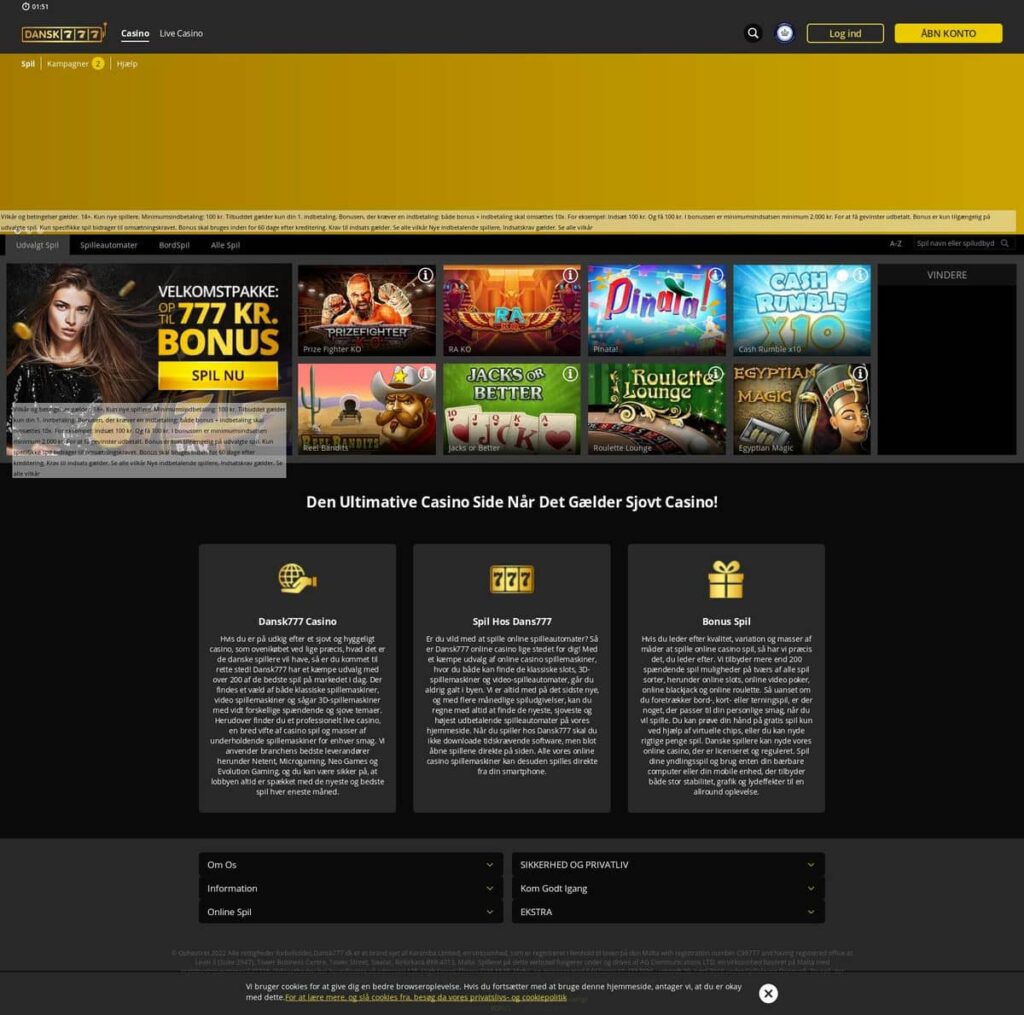
Task: Open info icon on RA KO tile
Action: click(570, 275)
